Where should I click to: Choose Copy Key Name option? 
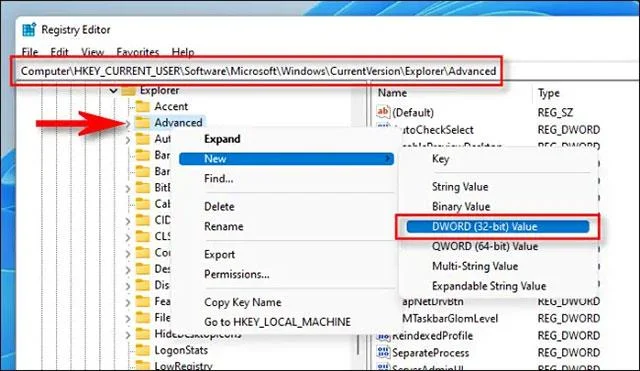[x=242, y=302]
